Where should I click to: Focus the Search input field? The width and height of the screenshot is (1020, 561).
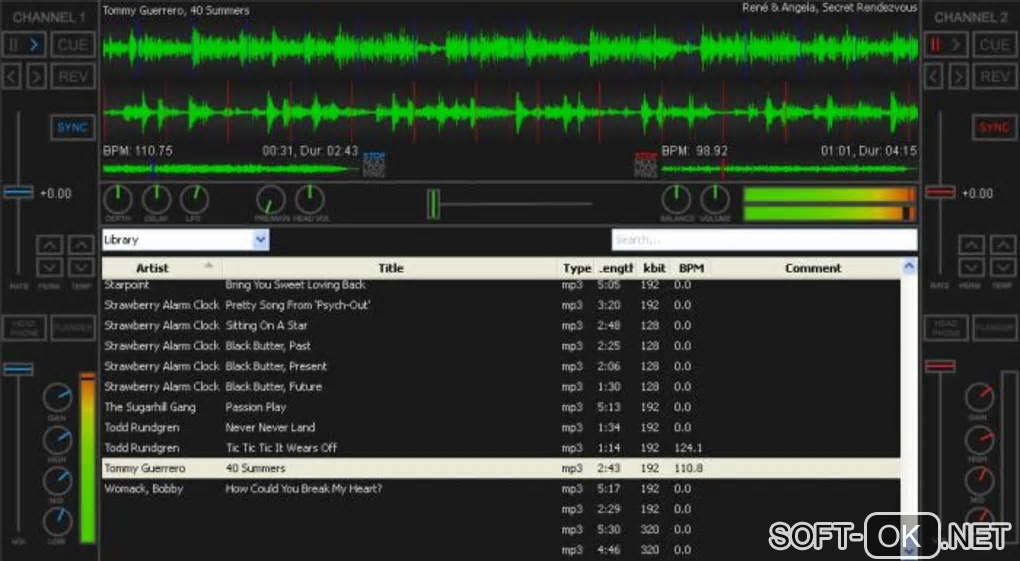tap(764, 239)
